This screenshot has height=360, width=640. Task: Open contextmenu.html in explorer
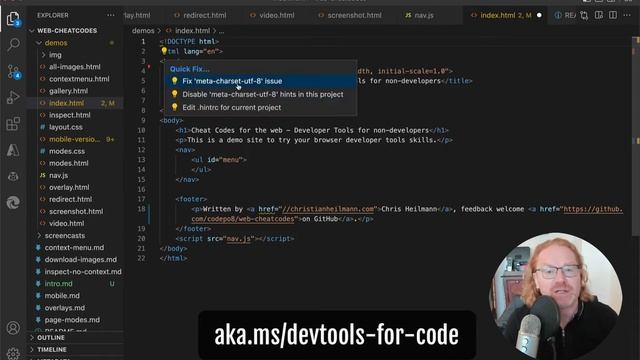point(79,79)
